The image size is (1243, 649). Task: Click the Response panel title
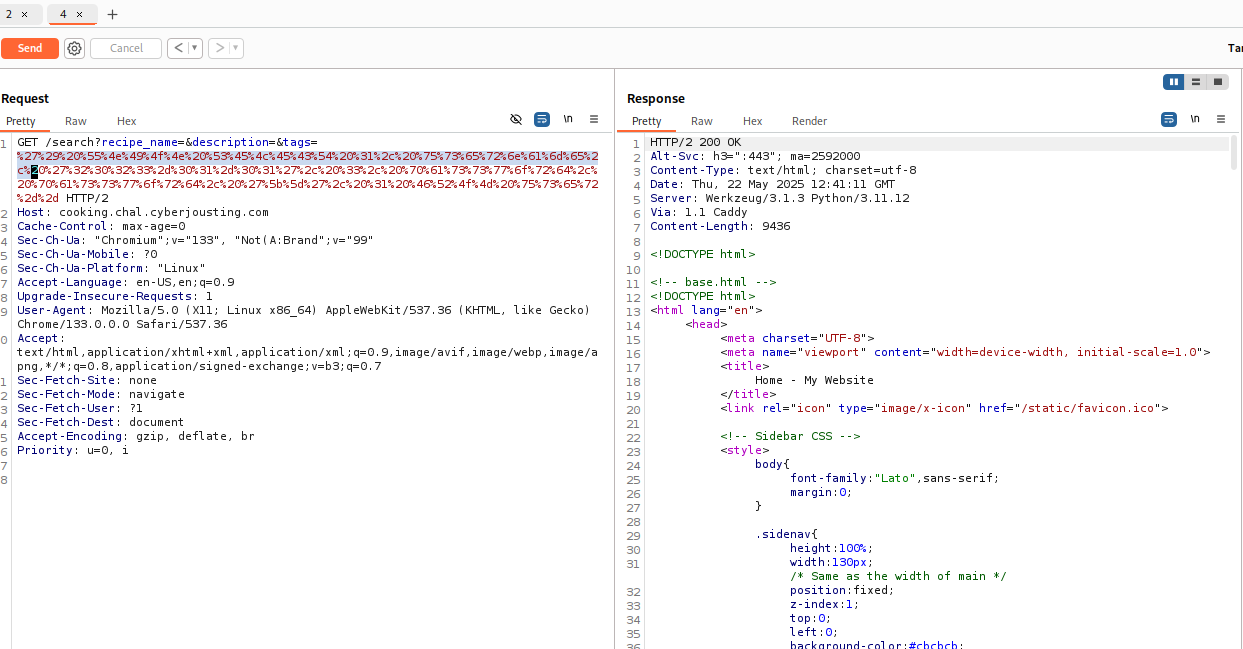coord(656,99)
